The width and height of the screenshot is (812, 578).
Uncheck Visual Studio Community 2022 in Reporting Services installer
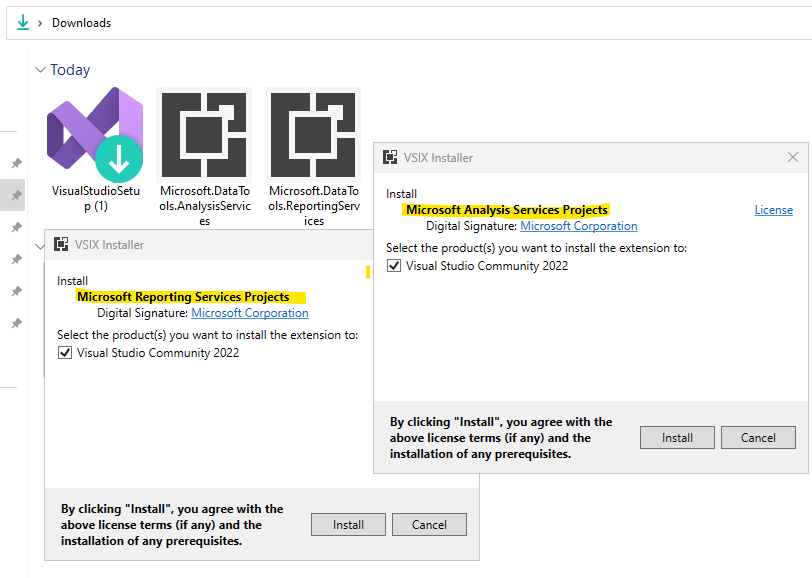point(65,353)
